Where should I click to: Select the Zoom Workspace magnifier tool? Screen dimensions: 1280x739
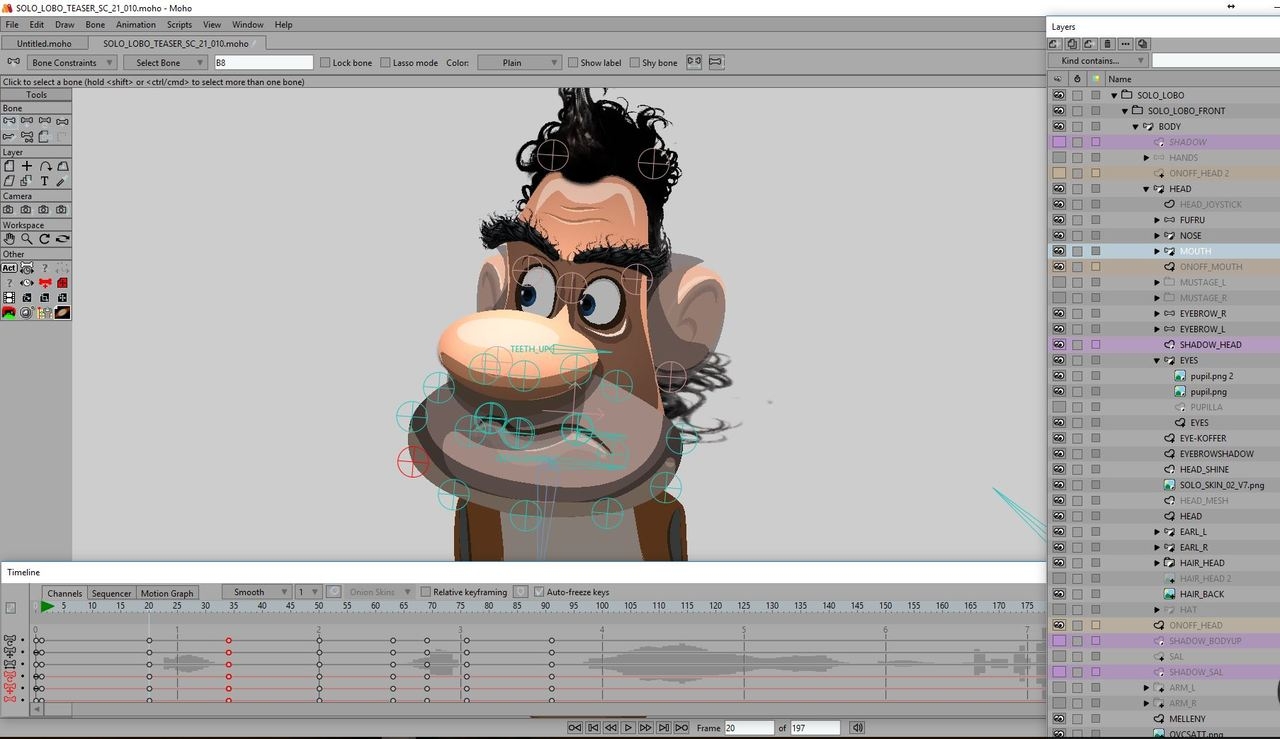pos(27,239)
